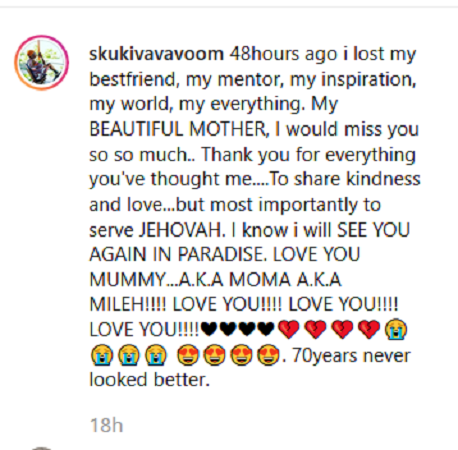Screen dimensions: 458x450
Task: Click the first crying emoji on bottom emoji row
Action: coord(101,355)
